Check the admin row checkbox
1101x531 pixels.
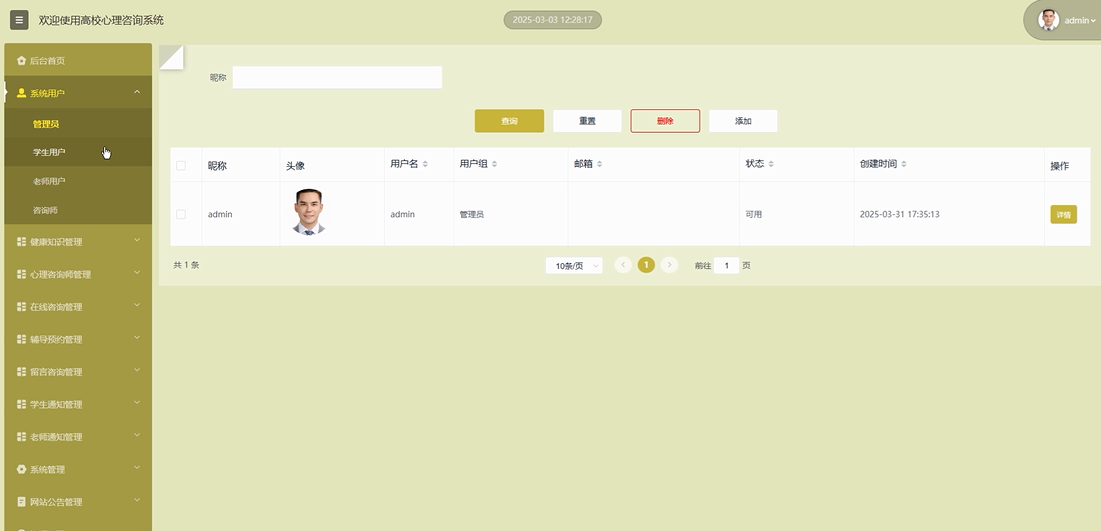pos(181,214)
